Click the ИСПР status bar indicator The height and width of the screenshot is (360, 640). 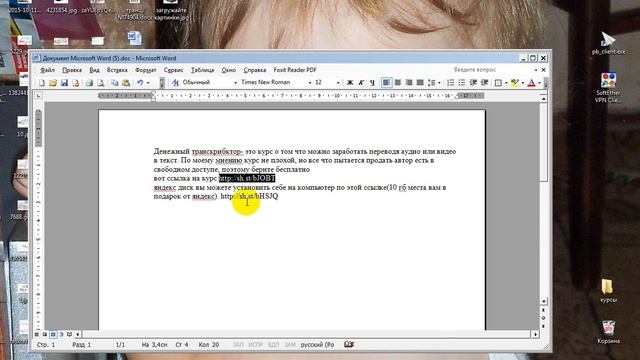pyautogui.click(x=256, y=345)
